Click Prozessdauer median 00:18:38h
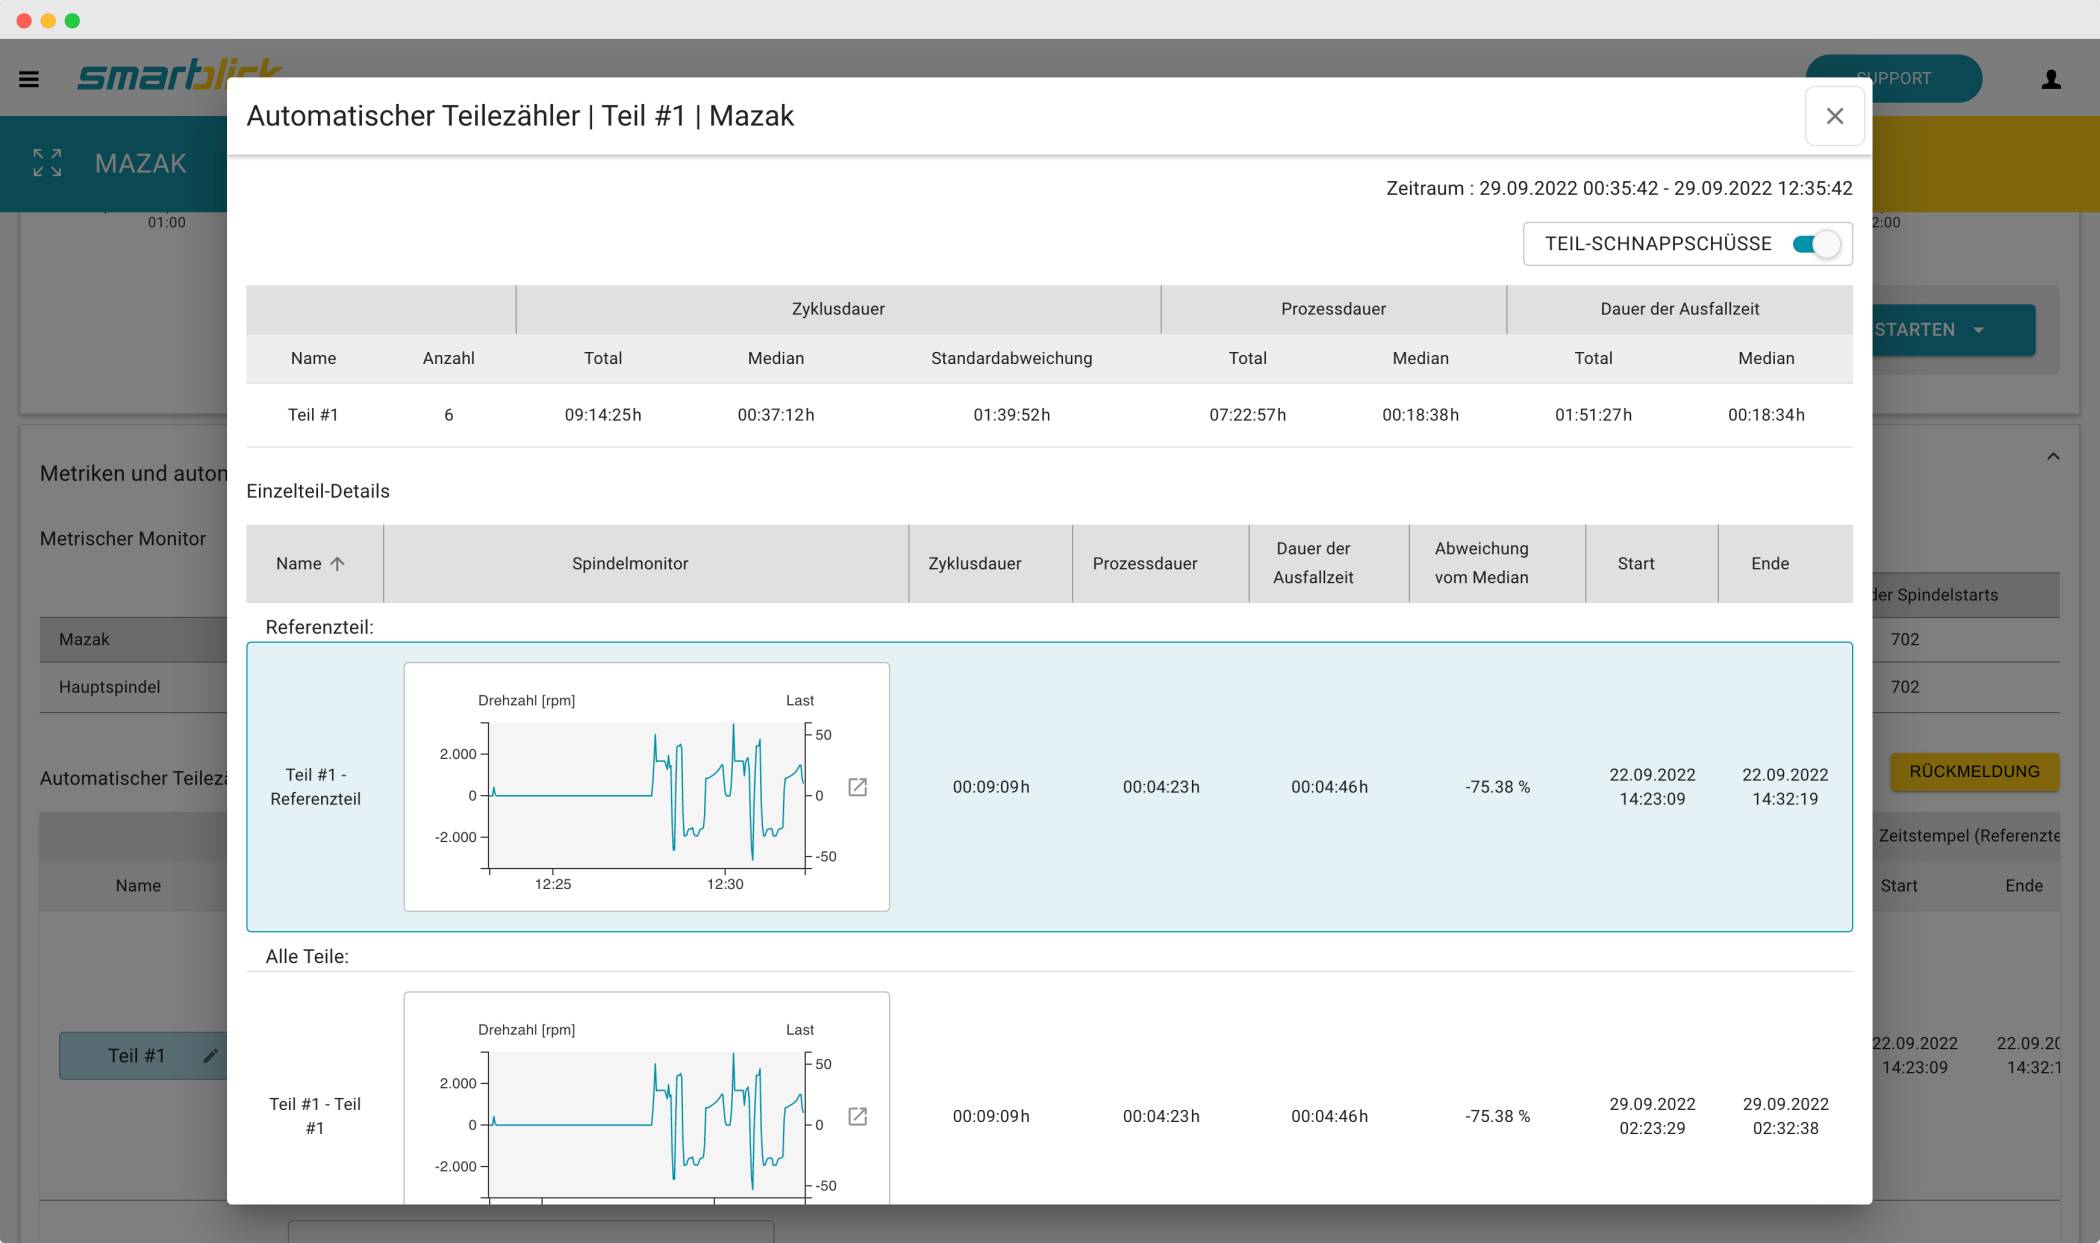Image resolution: width=2100 pixels, height=1243 pixels. tap(1421, 415)
